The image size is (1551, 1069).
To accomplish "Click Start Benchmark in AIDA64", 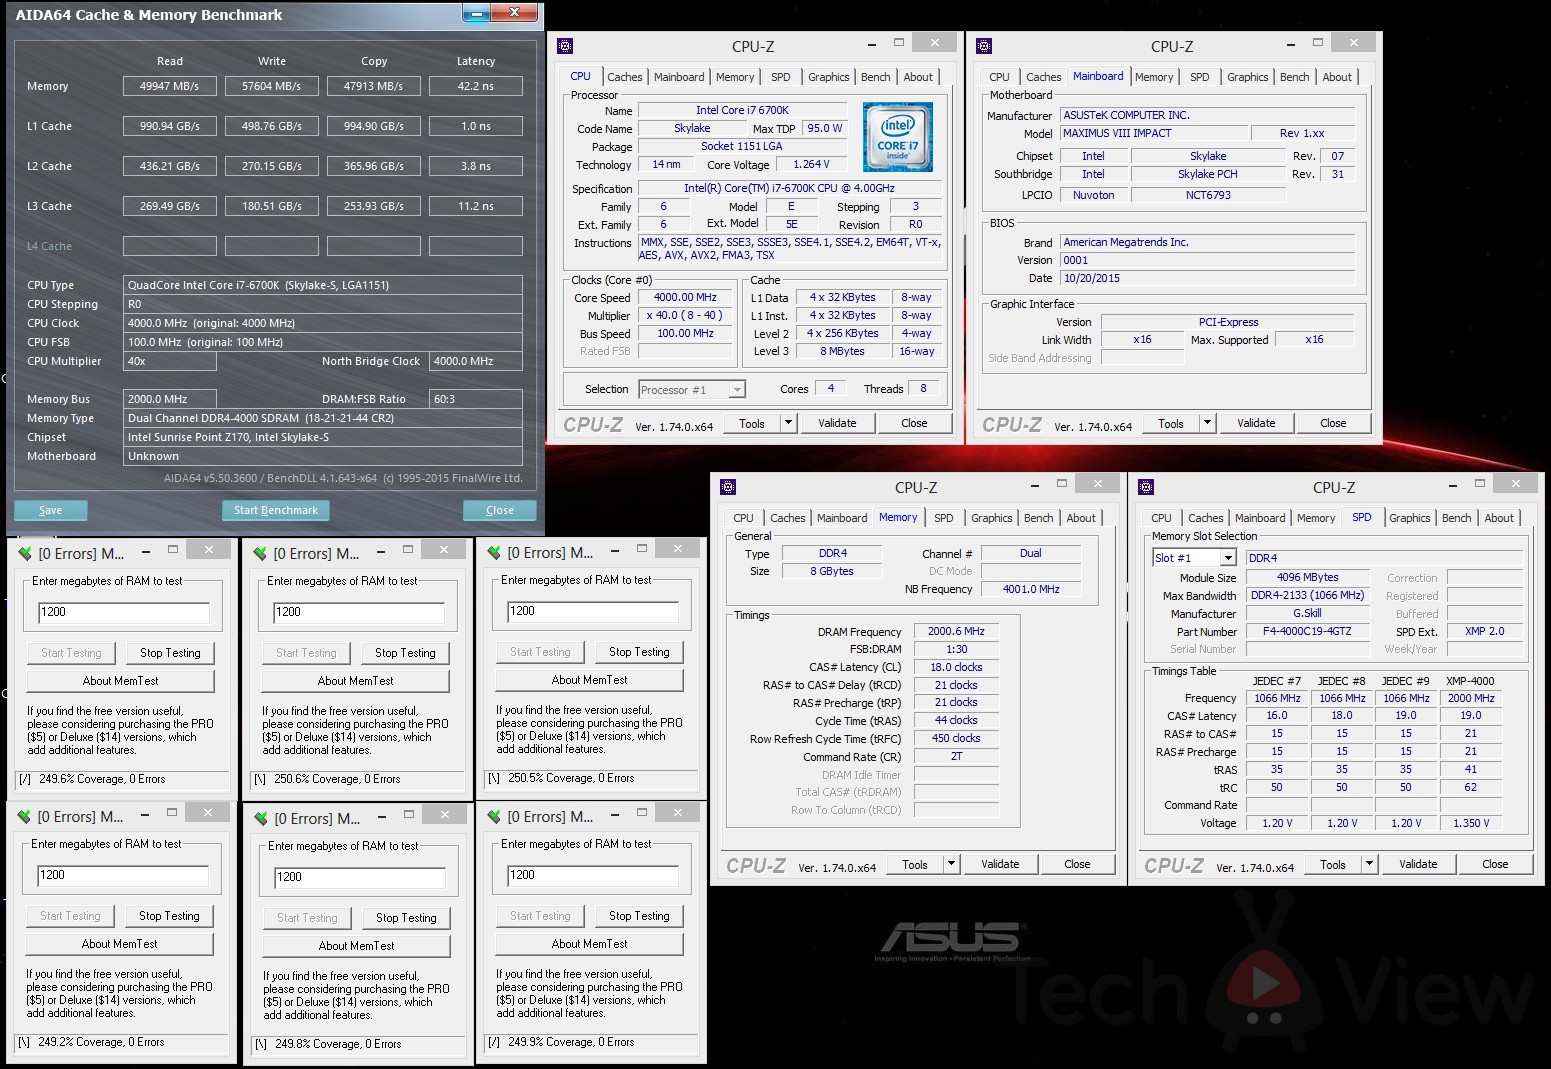I will (276, 510).
